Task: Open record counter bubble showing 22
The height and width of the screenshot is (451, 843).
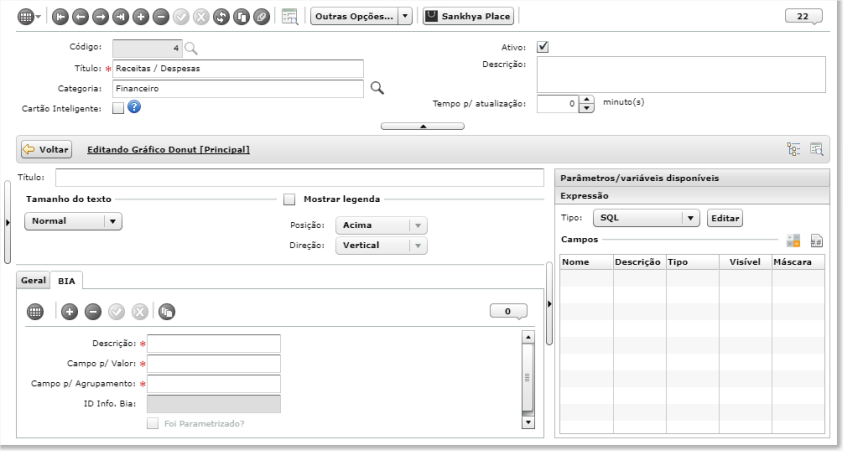Action: pyautogui.click(x=803, y=16)
